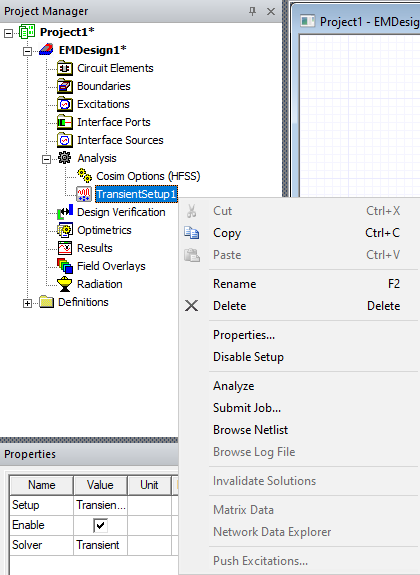Click the Boundaries folder icon
The width and height of the screenshot is (420, 575).
point(65,86)
